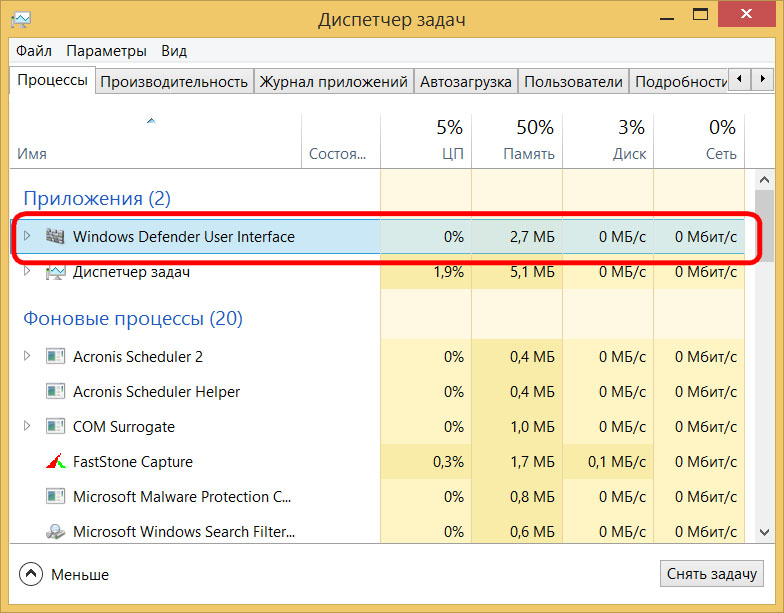Sort by the Состояние column header
784x613 pixels.
[x=340, y=142]
